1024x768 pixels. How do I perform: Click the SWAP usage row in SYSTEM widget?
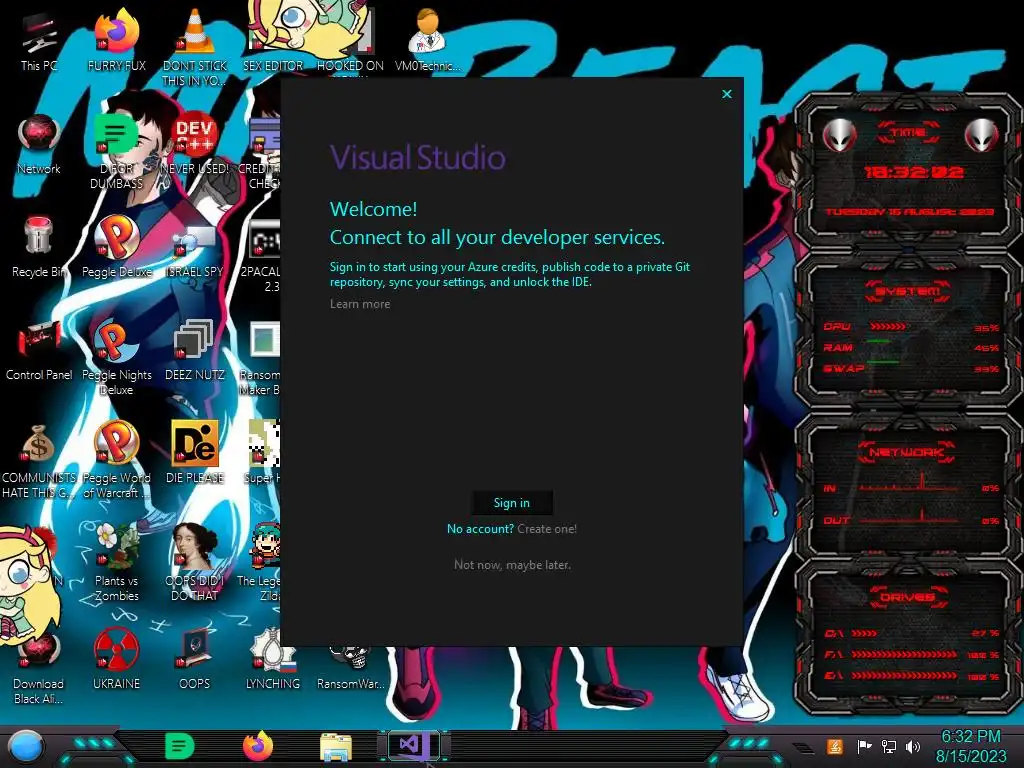(911, 368)
